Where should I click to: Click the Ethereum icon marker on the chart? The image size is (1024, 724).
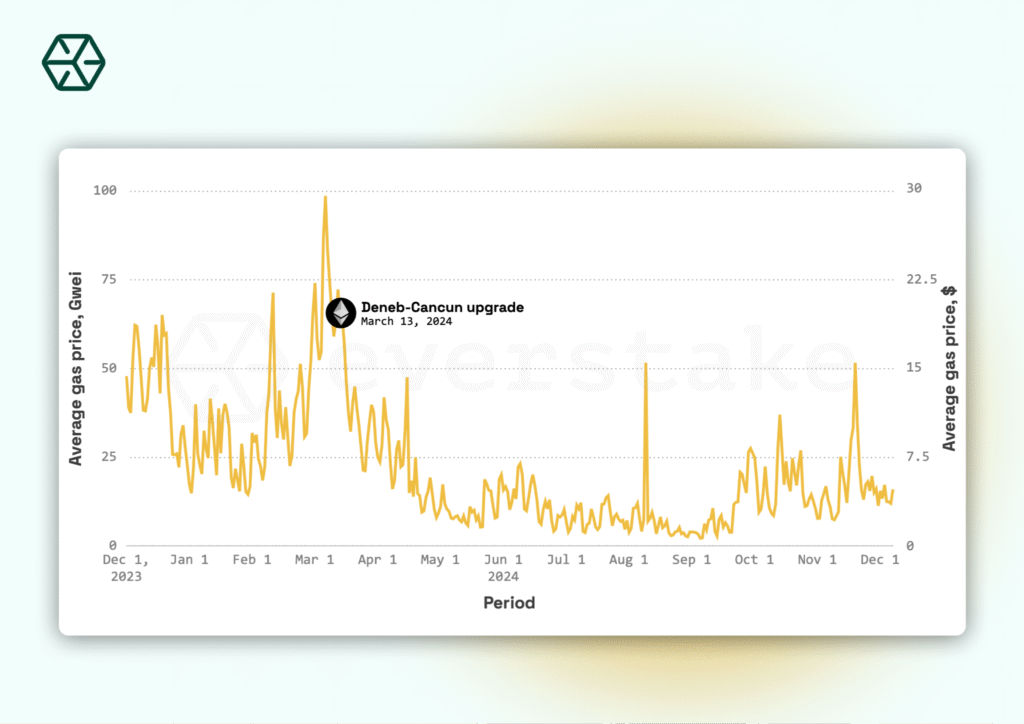tap(341, 313)
